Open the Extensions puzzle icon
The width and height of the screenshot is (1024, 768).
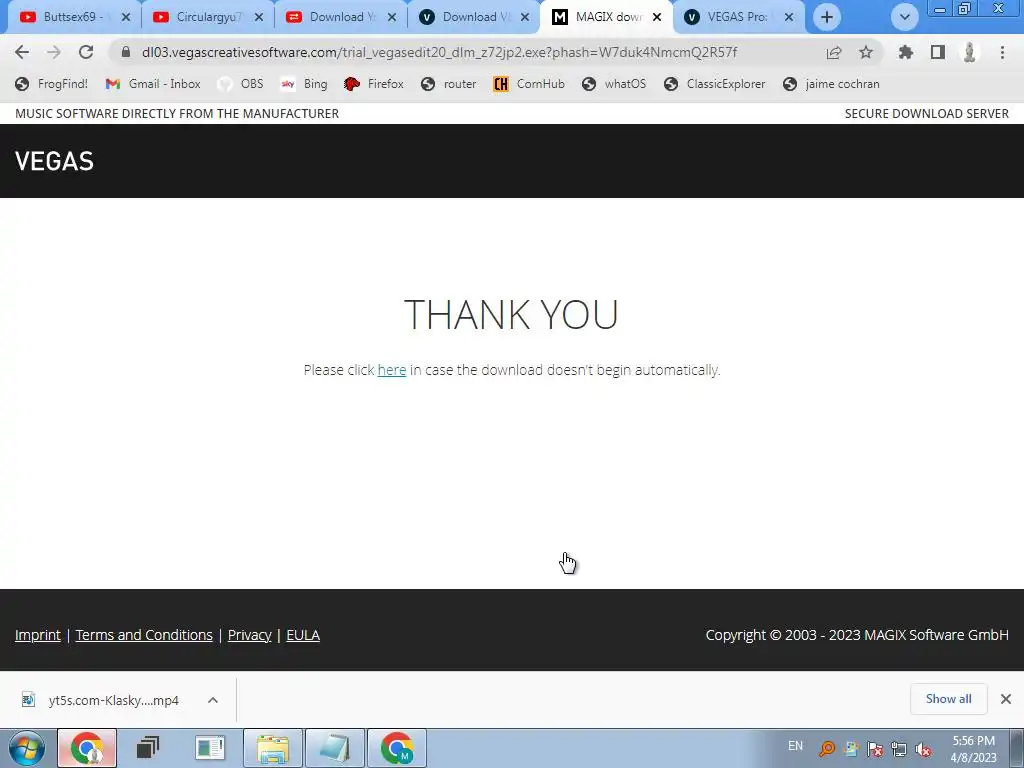pyautogui.click(x=906, y=52)
